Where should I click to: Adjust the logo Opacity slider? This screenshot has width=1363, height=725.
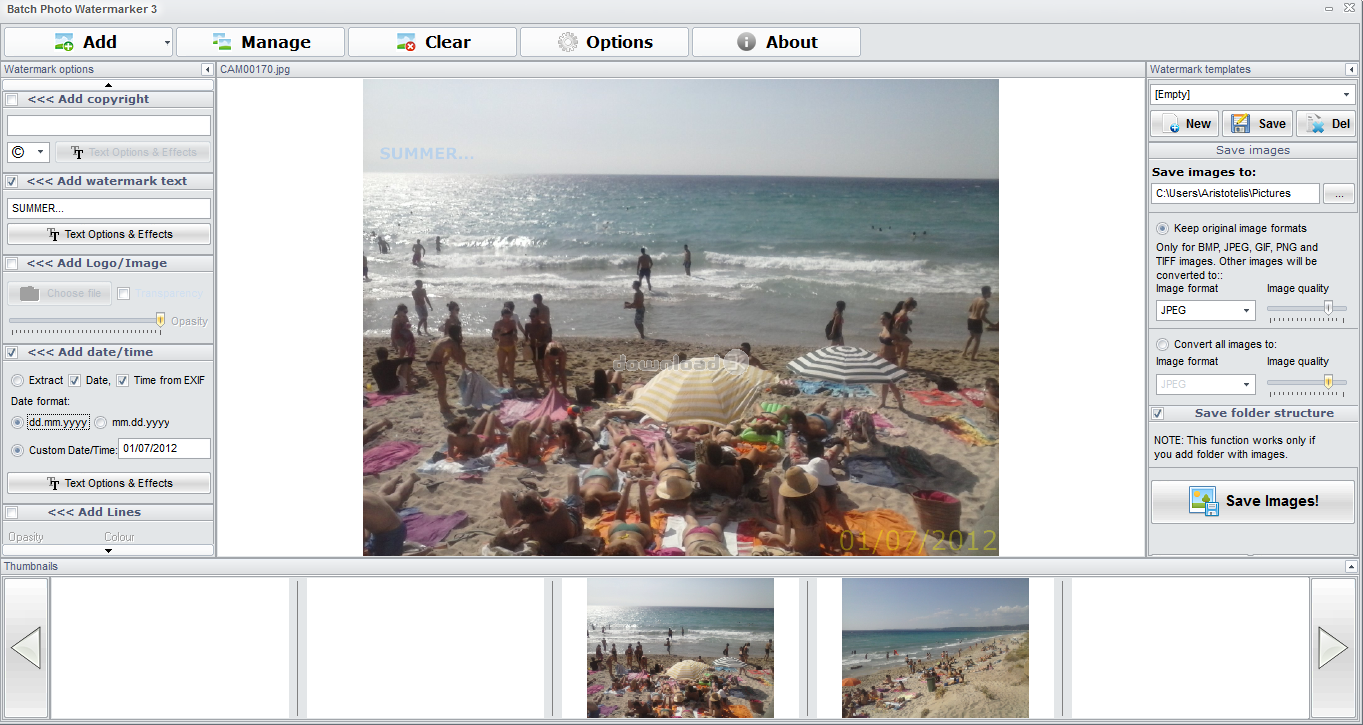[160, 320]
